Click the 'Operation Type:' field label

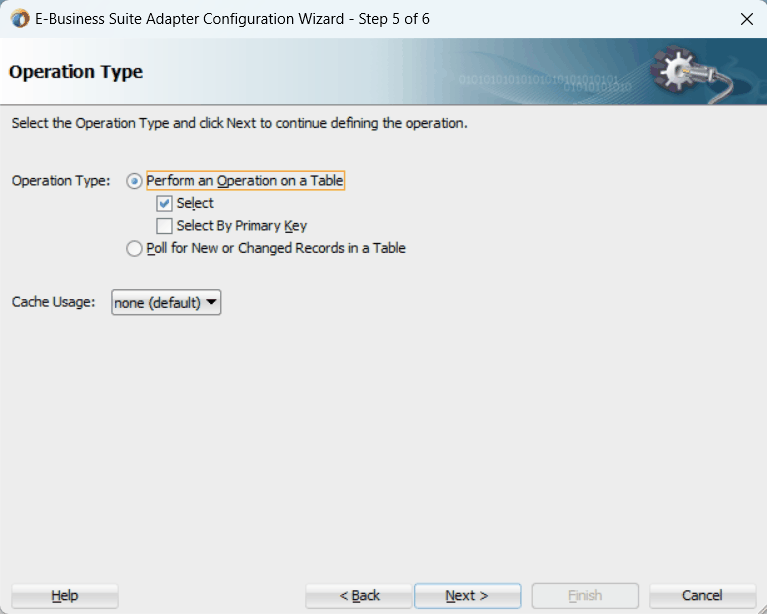(61, 181)
